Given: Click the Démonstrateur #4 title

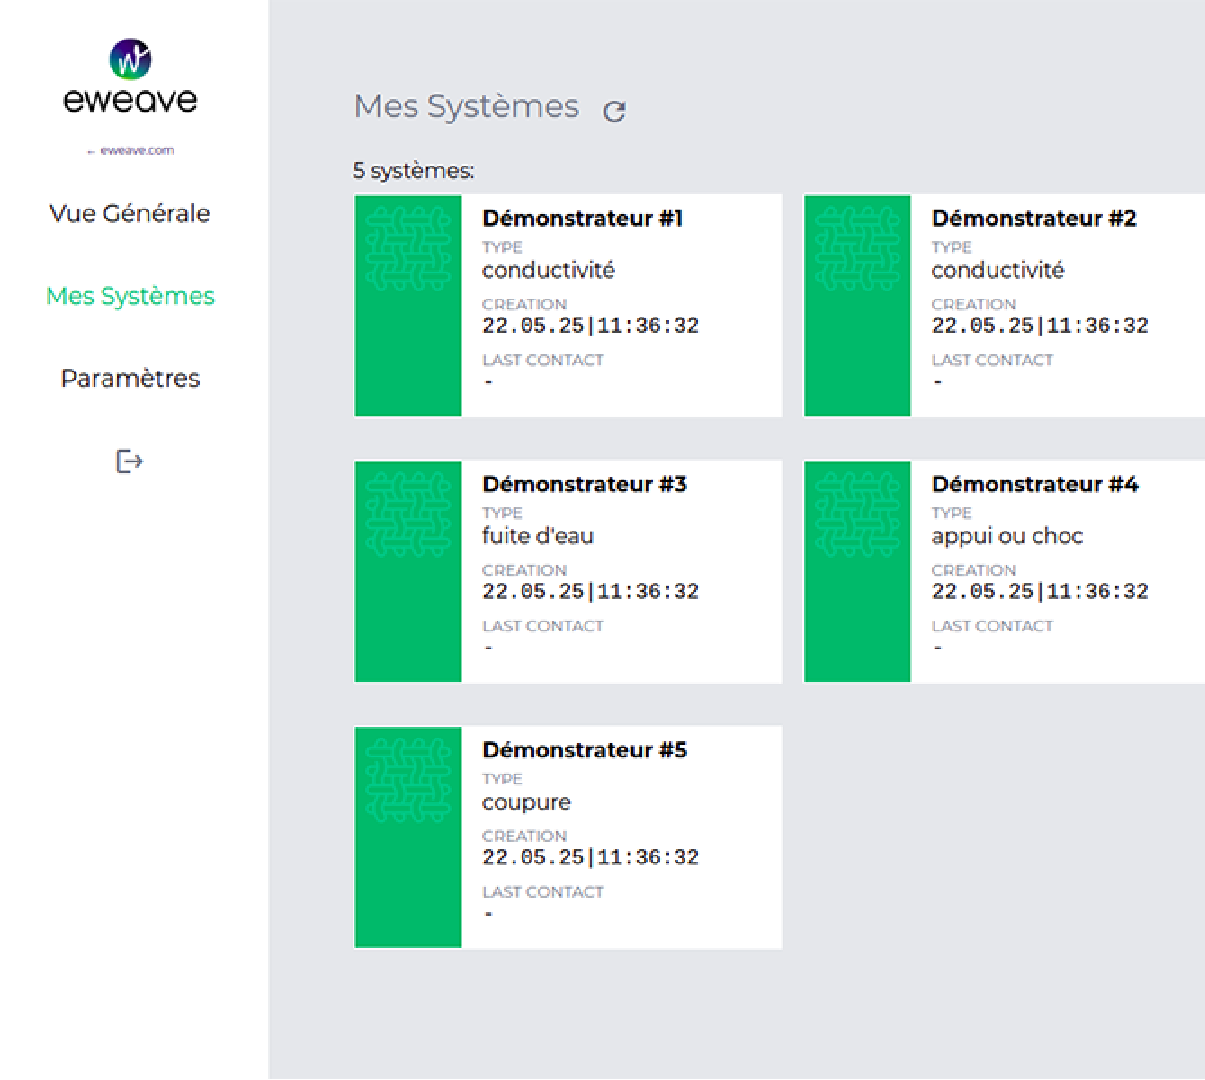Looking at the screenshot, I should [x=1034, y=485].
